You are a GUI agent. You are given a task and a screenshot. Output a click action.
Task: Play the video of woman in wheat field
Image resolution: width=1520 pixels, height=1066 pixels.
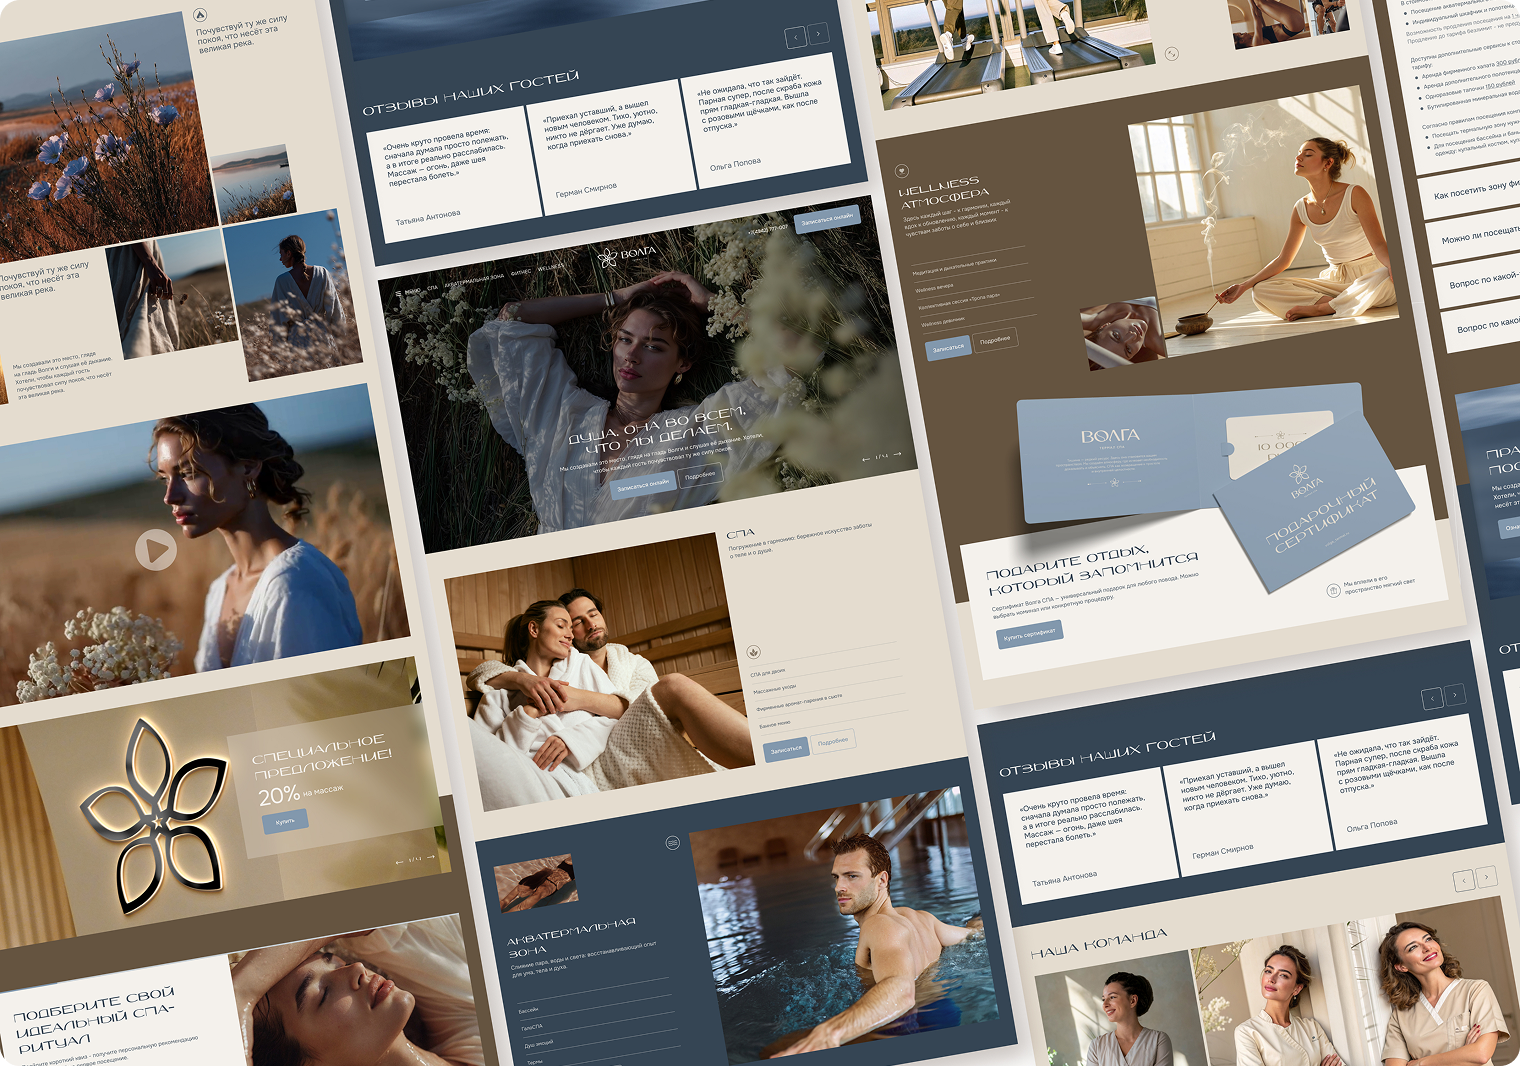[x=156, y=549]
